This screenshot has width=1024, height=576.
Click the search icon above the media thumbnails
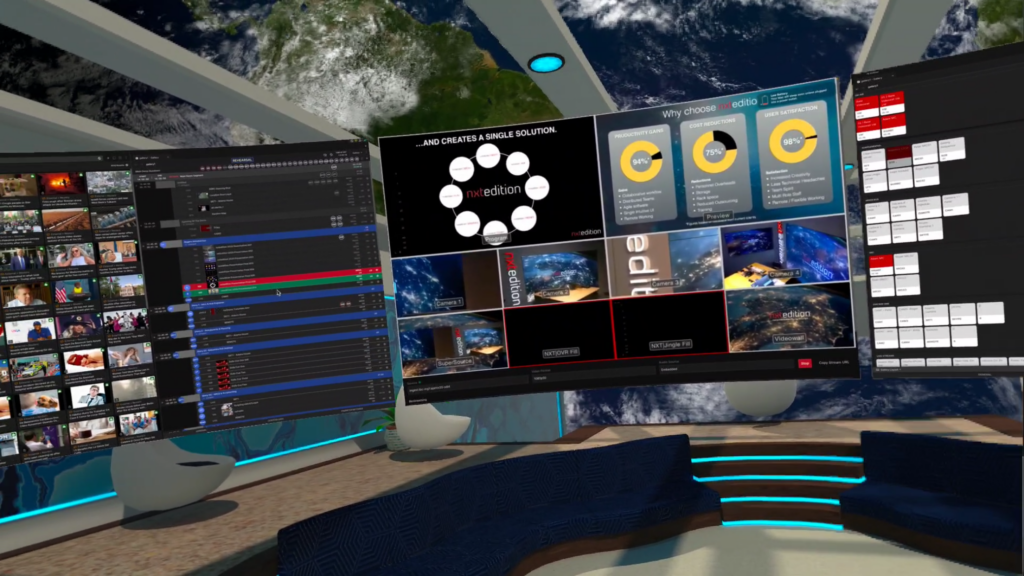[x=99, y=158]
